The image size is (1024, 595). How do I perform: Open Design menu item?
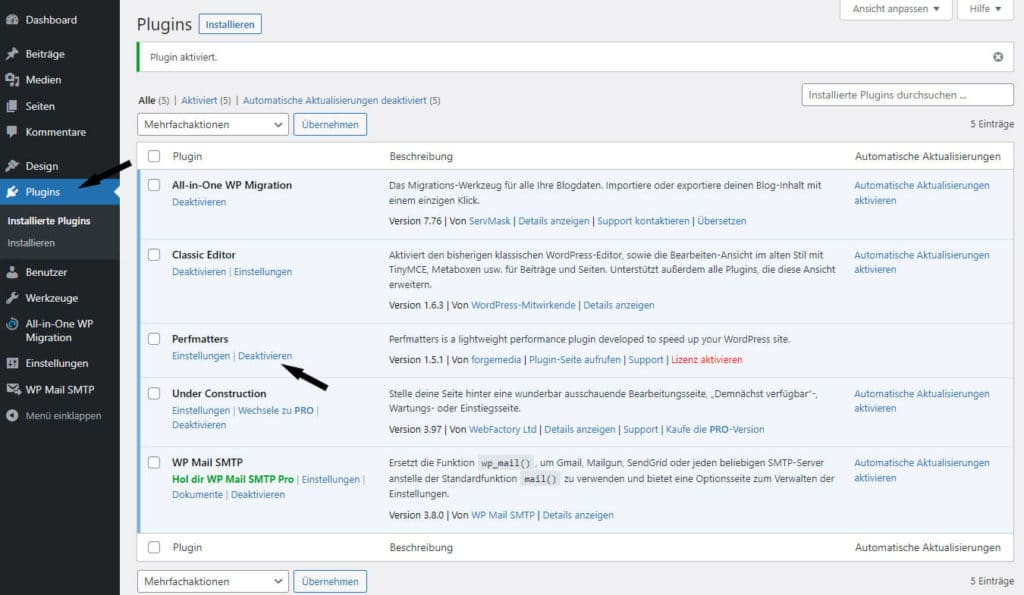[x=42, y=166]
